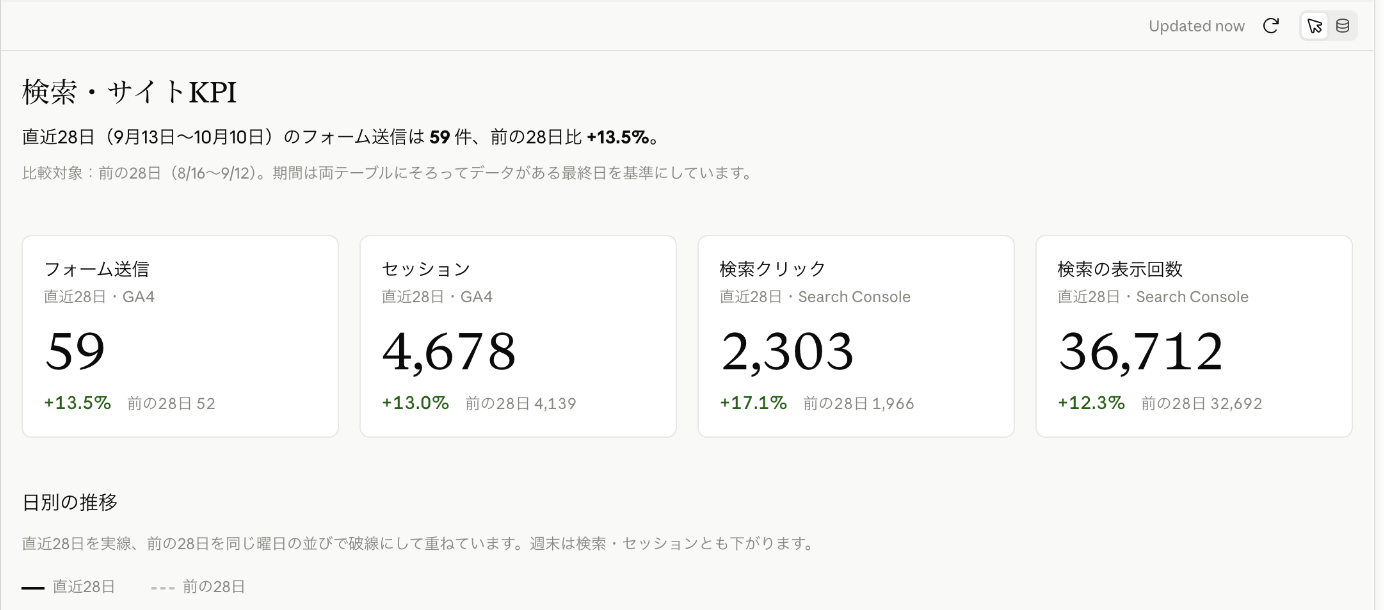Click the 直近28日 solid-line legend entry
The width and height of the screenshot is (1384, 610).
(69, 587)
